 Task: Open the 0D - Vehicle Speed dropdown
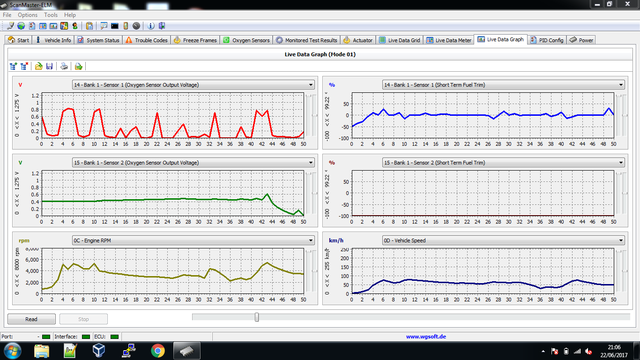[x=503, y=240]
